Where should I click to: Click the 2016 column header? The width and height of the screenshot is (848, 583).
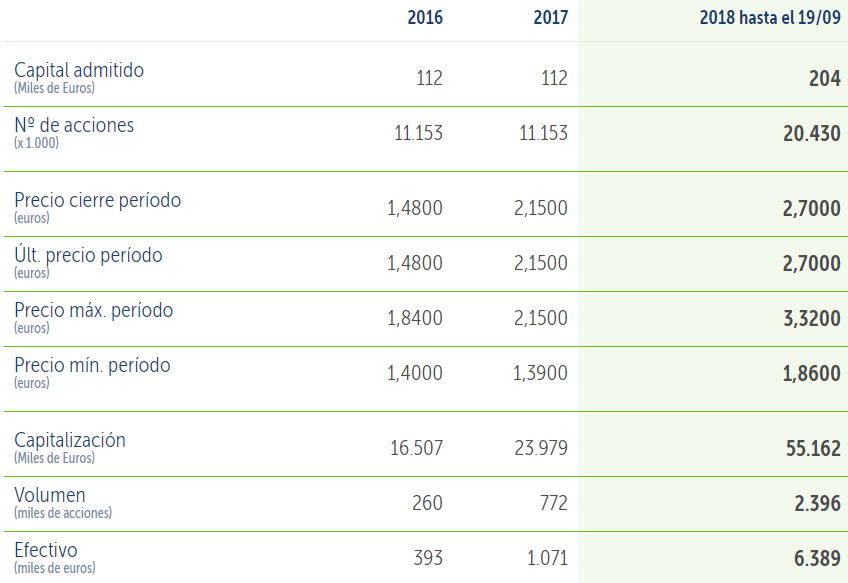[425, 18]
